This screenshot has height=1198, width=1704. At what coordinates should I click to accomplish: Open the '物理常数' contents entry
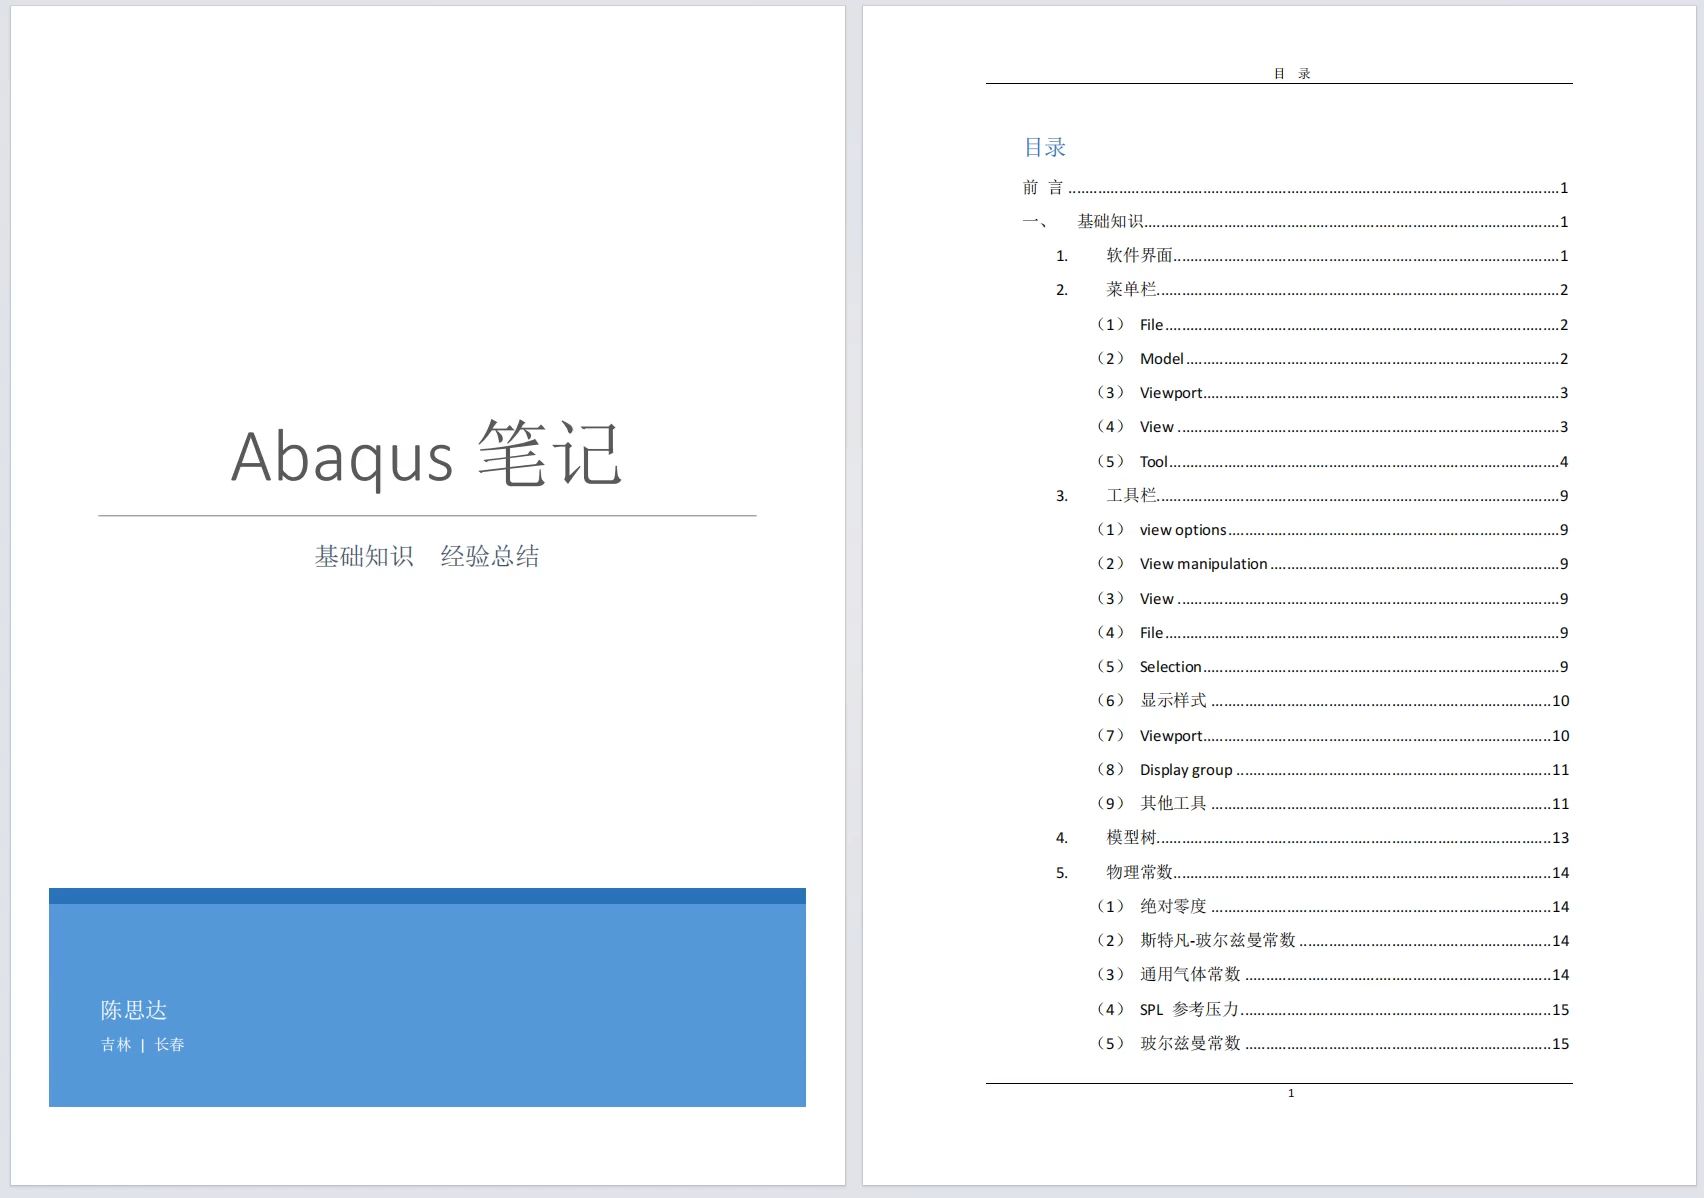coord(1312,873)
